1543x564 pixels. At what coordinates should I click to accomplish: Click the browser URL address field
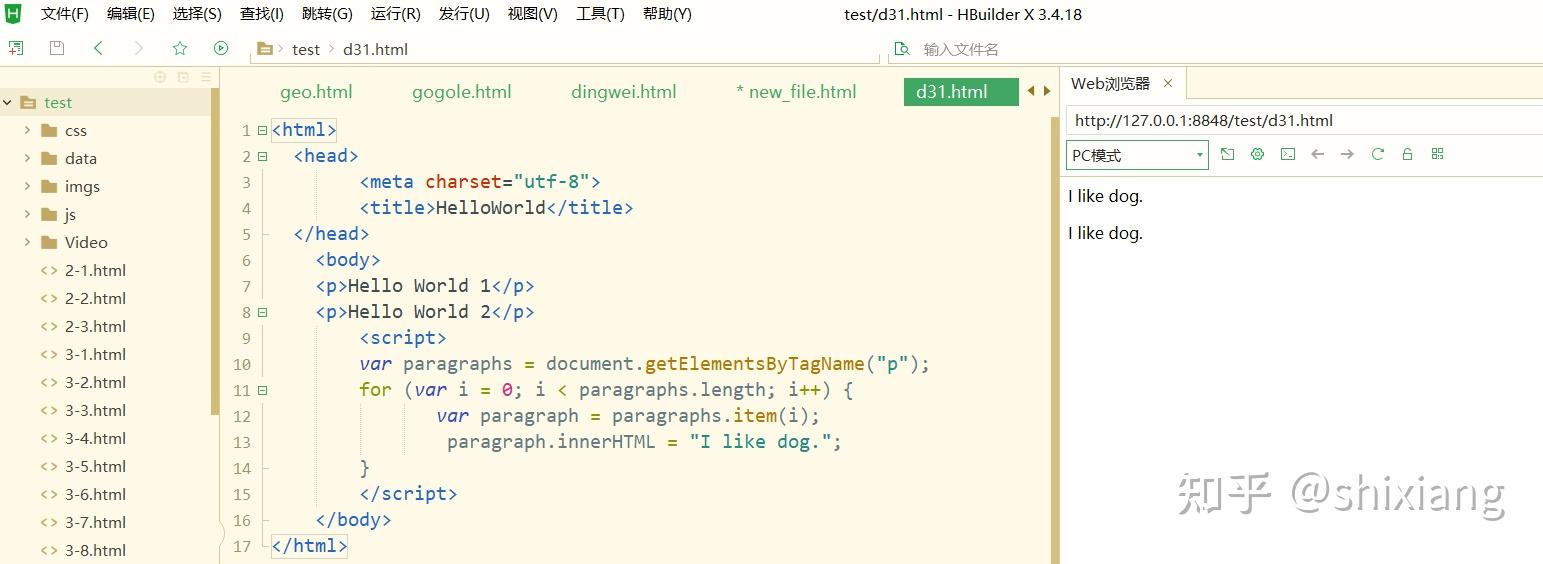click(1305, 120)
